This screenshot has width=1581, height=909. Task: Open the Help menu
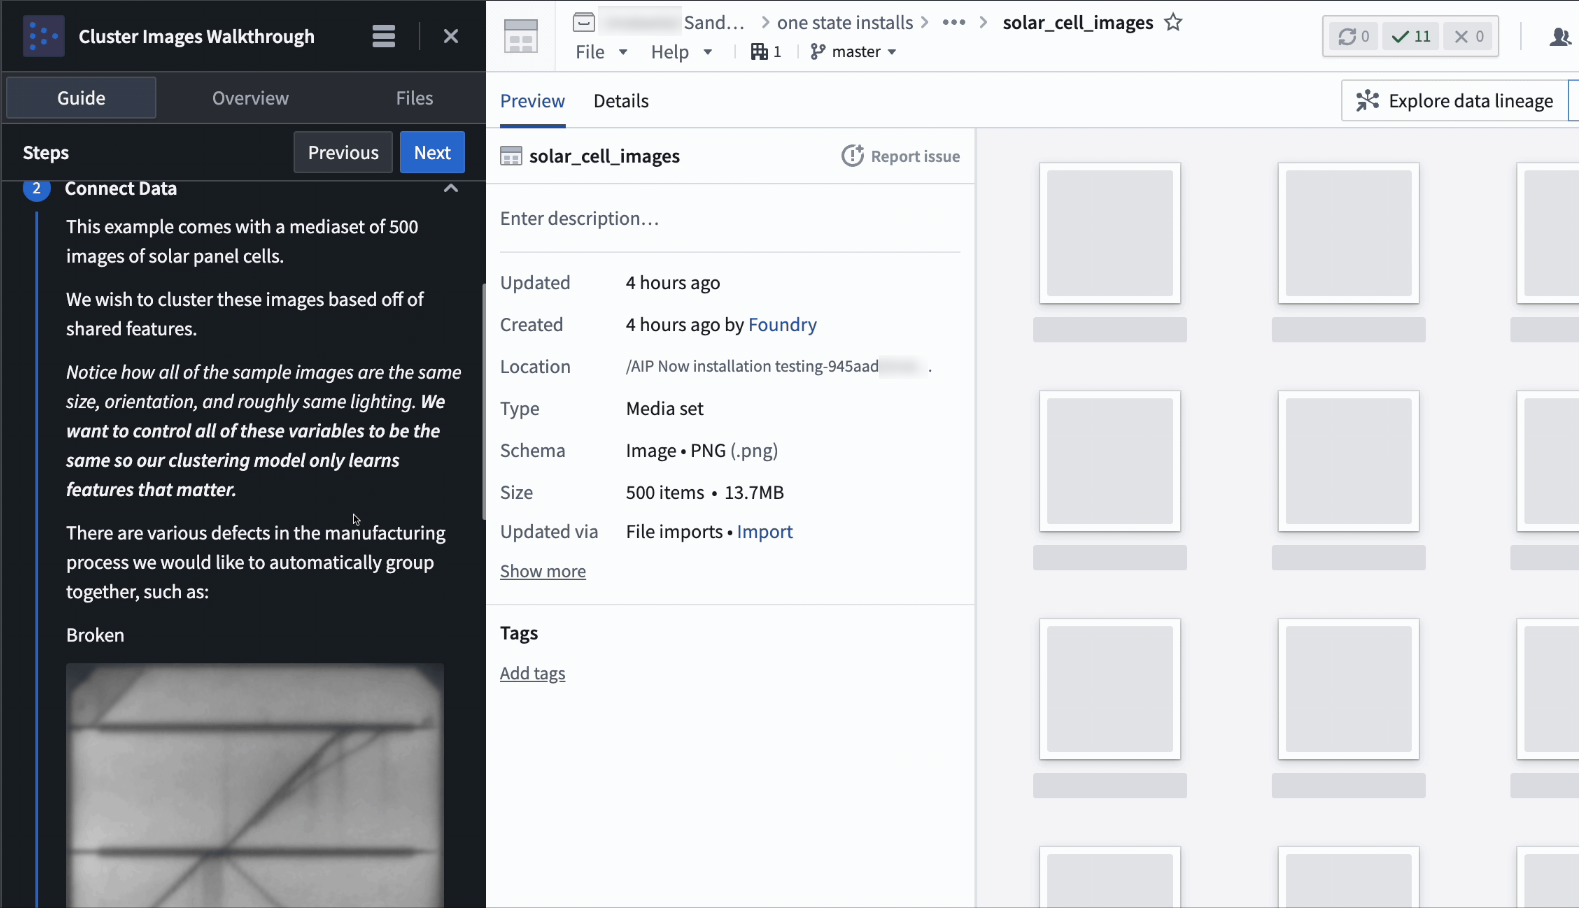[x=681, y=51]
